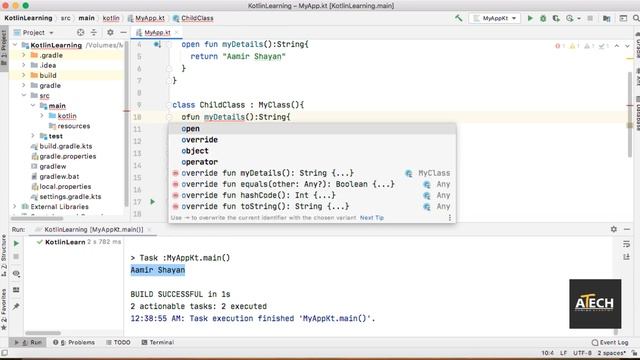Open the search everywhere magnifier

pyautogui.click(x=636, y=18)
